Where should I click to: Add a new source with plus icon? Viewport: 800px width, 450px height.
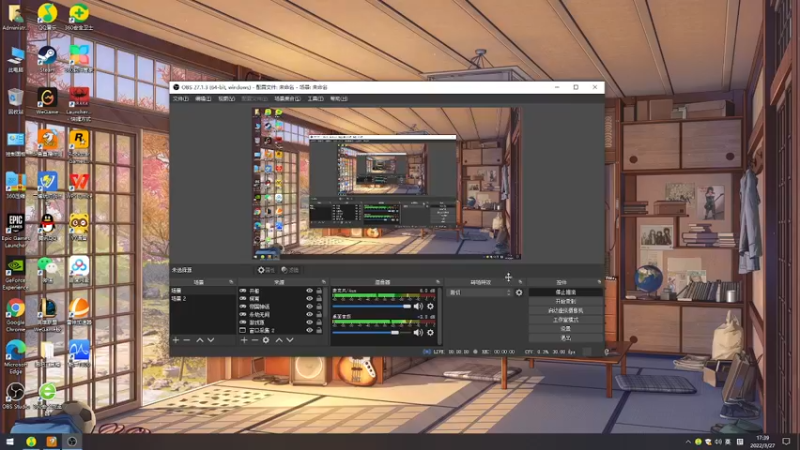tap(244, 340)
